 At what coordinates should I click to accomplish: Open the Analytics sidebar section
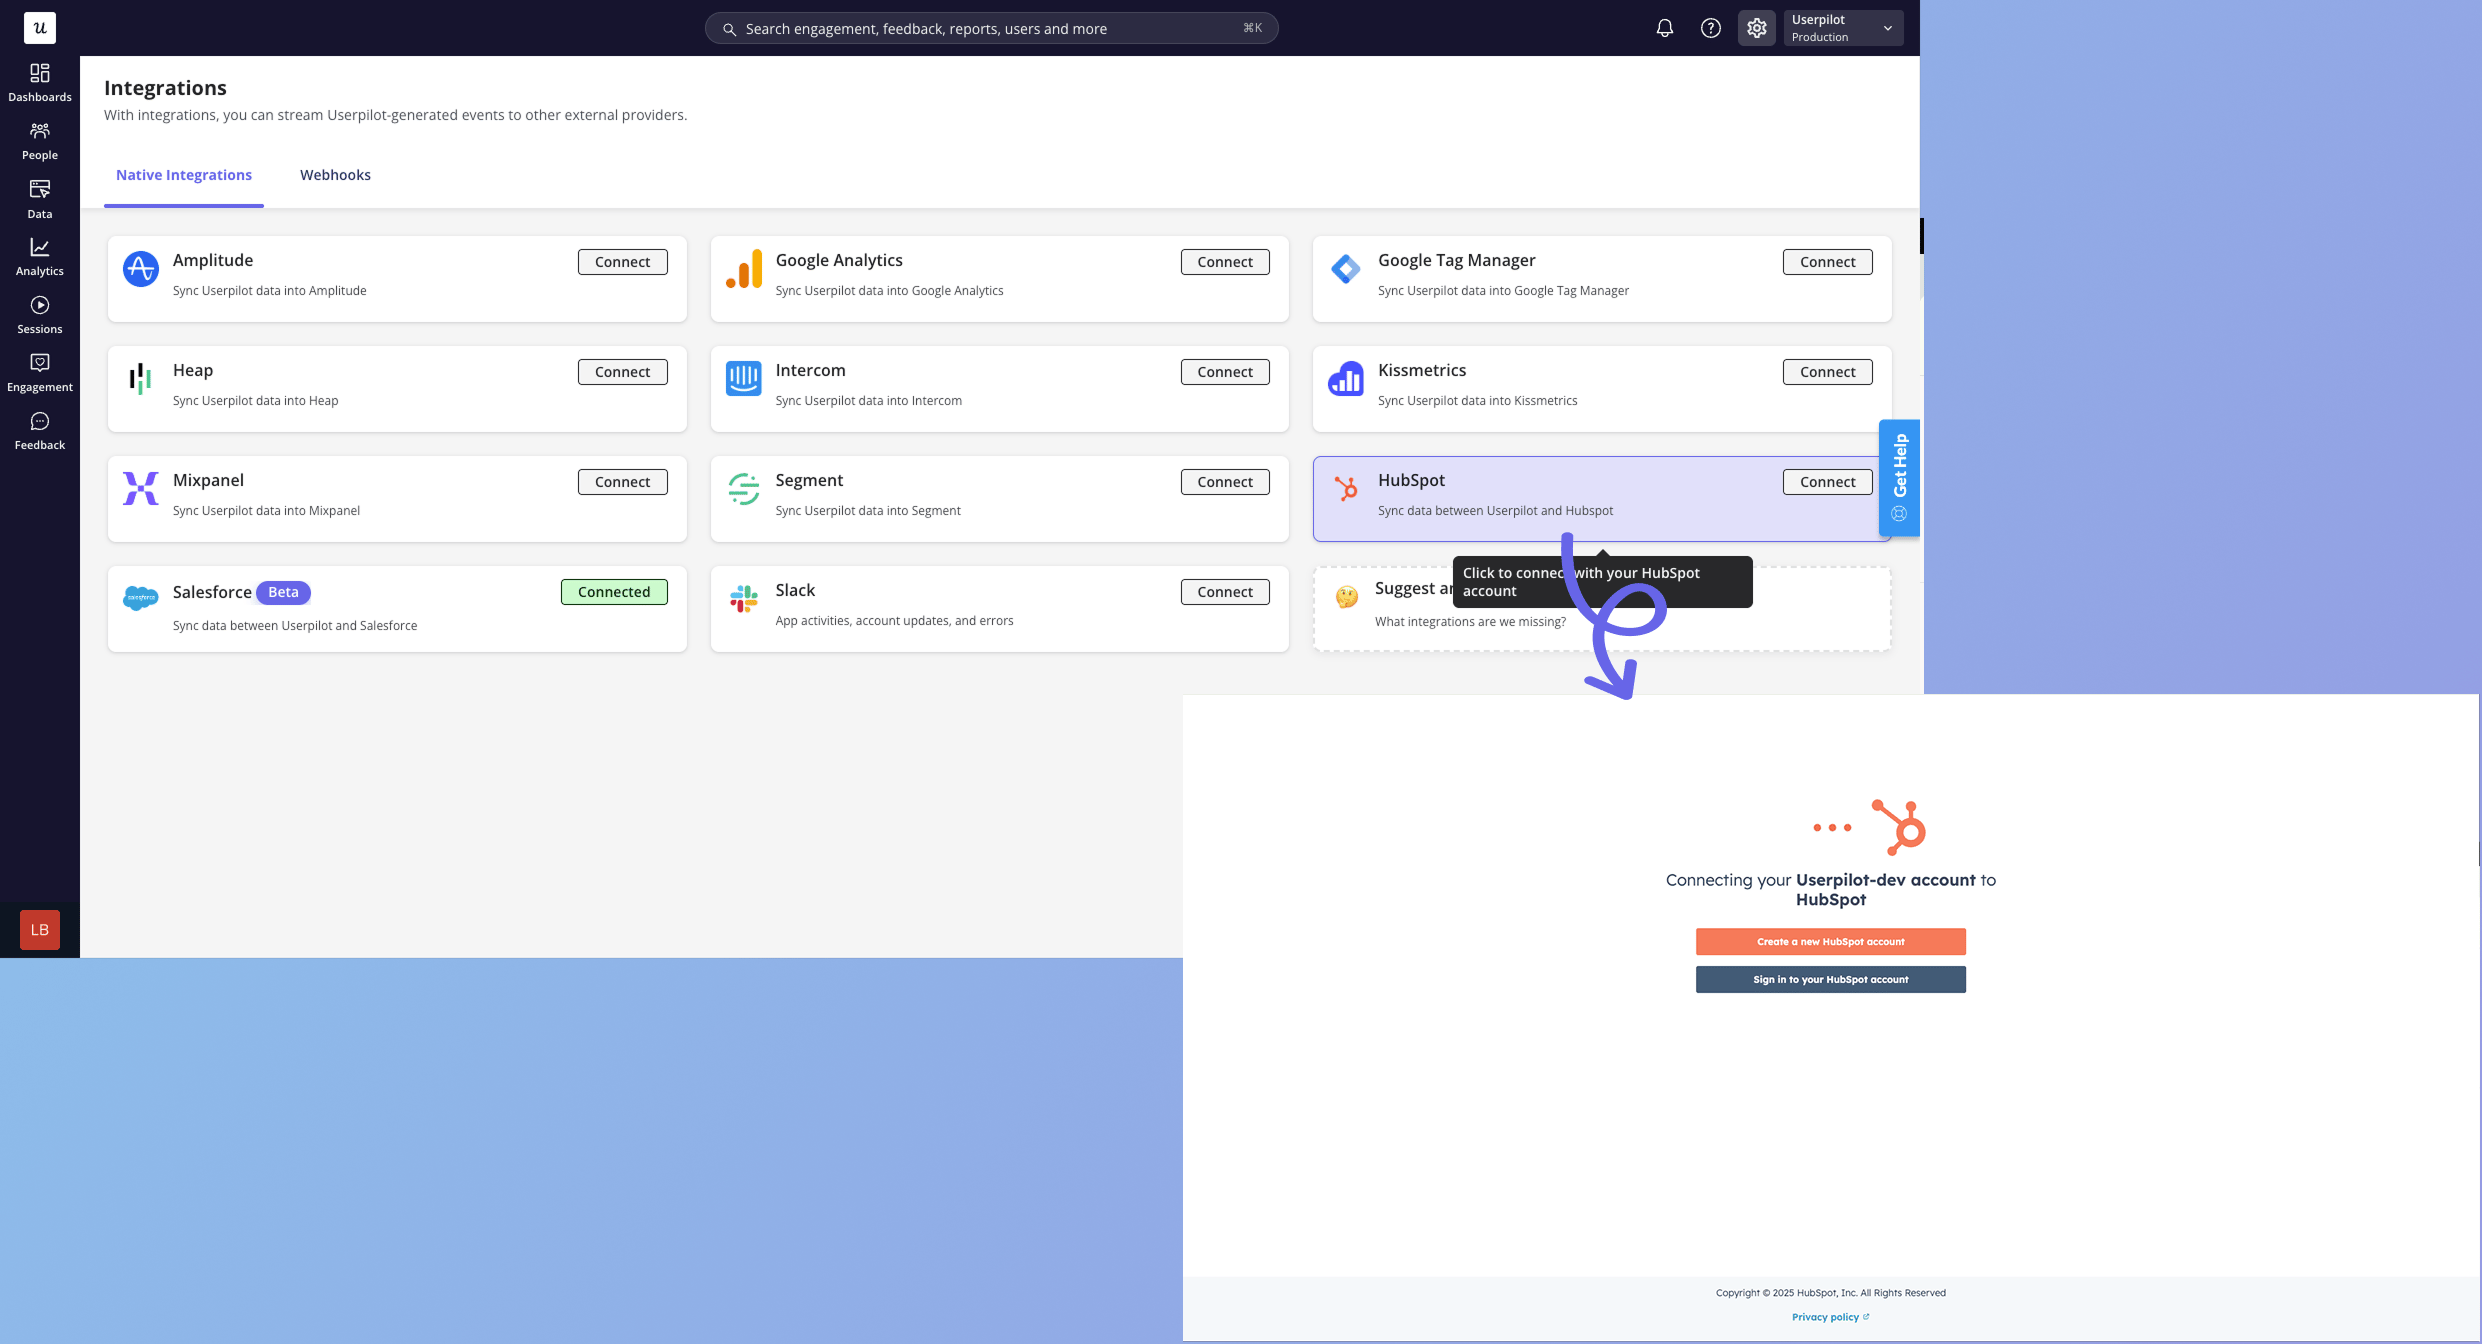coord(40,257)
